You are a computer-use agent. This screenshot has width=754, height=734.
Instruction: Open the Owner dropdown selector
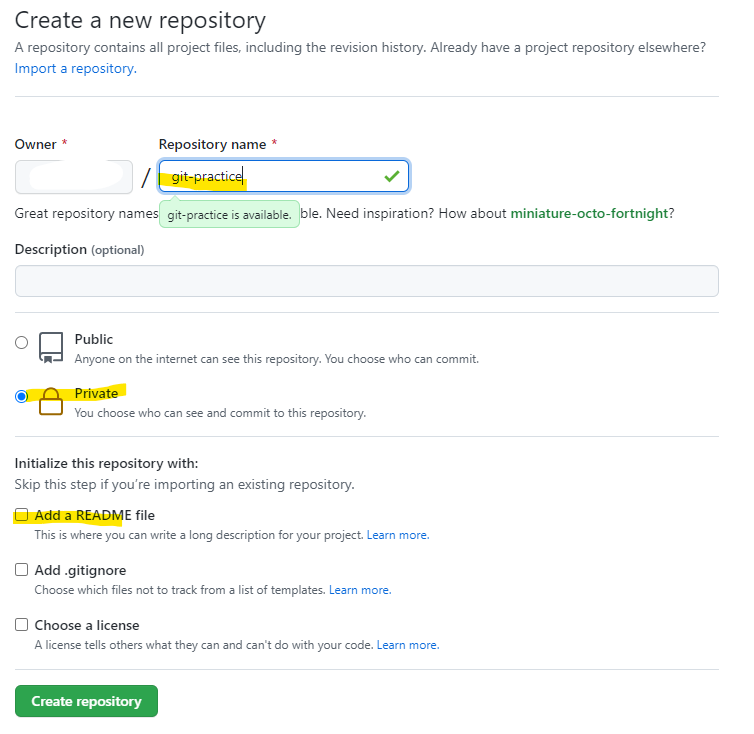[x=74, y=177]
